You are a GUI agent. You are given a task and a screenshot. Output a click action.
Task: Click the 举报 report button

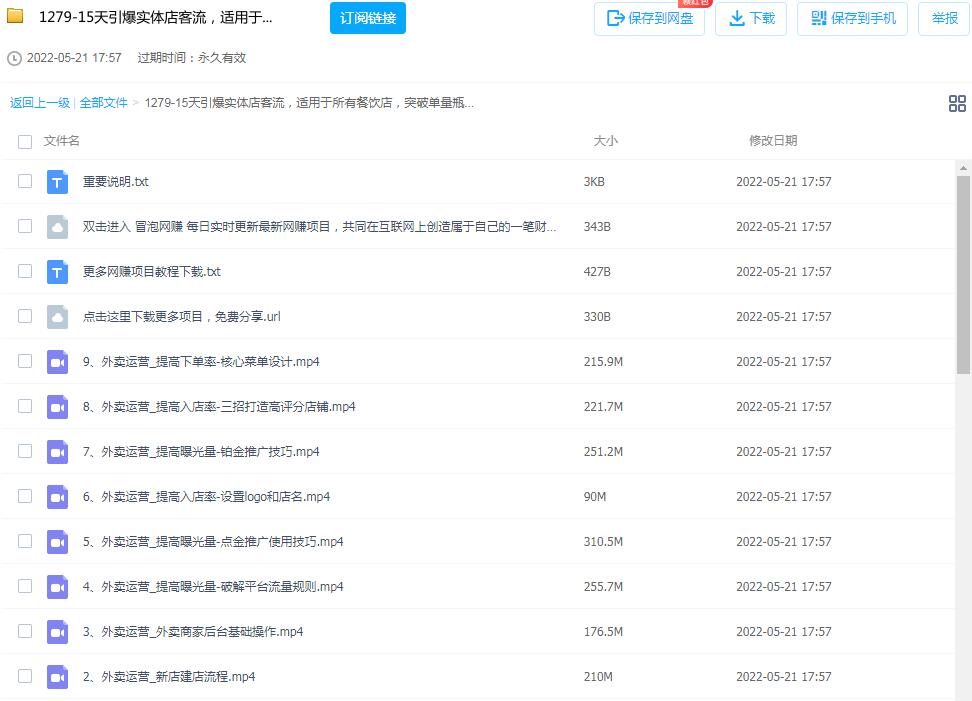tap(944, 19)
